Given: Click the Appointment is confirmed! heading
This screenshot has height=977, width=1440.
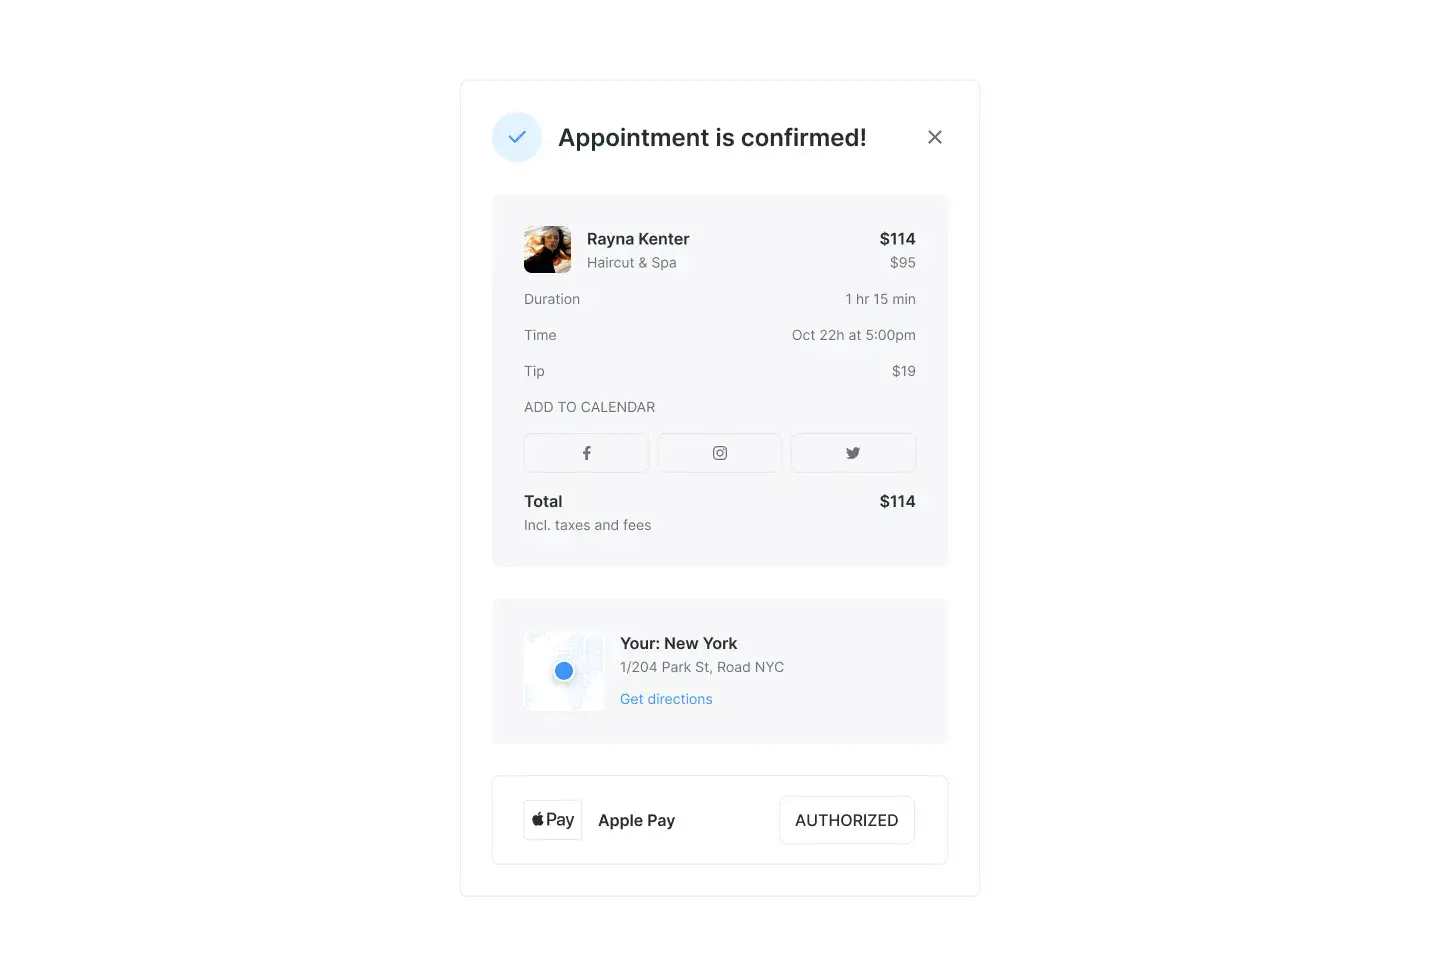Looking at the screenshot, I should point(712,137).
